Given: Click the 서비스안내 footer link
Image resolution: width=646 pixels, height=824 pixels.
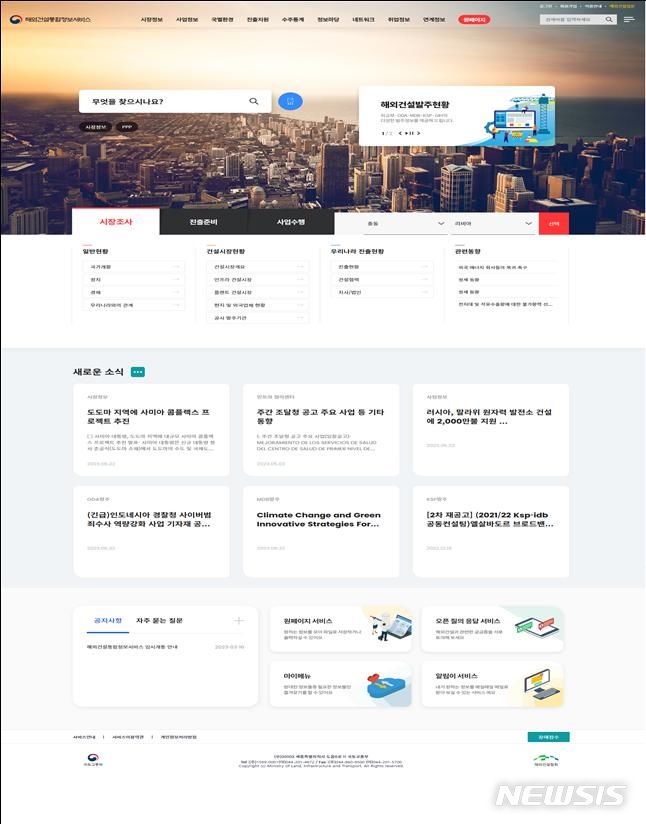Looking at the screenshot, I should 84,737.
